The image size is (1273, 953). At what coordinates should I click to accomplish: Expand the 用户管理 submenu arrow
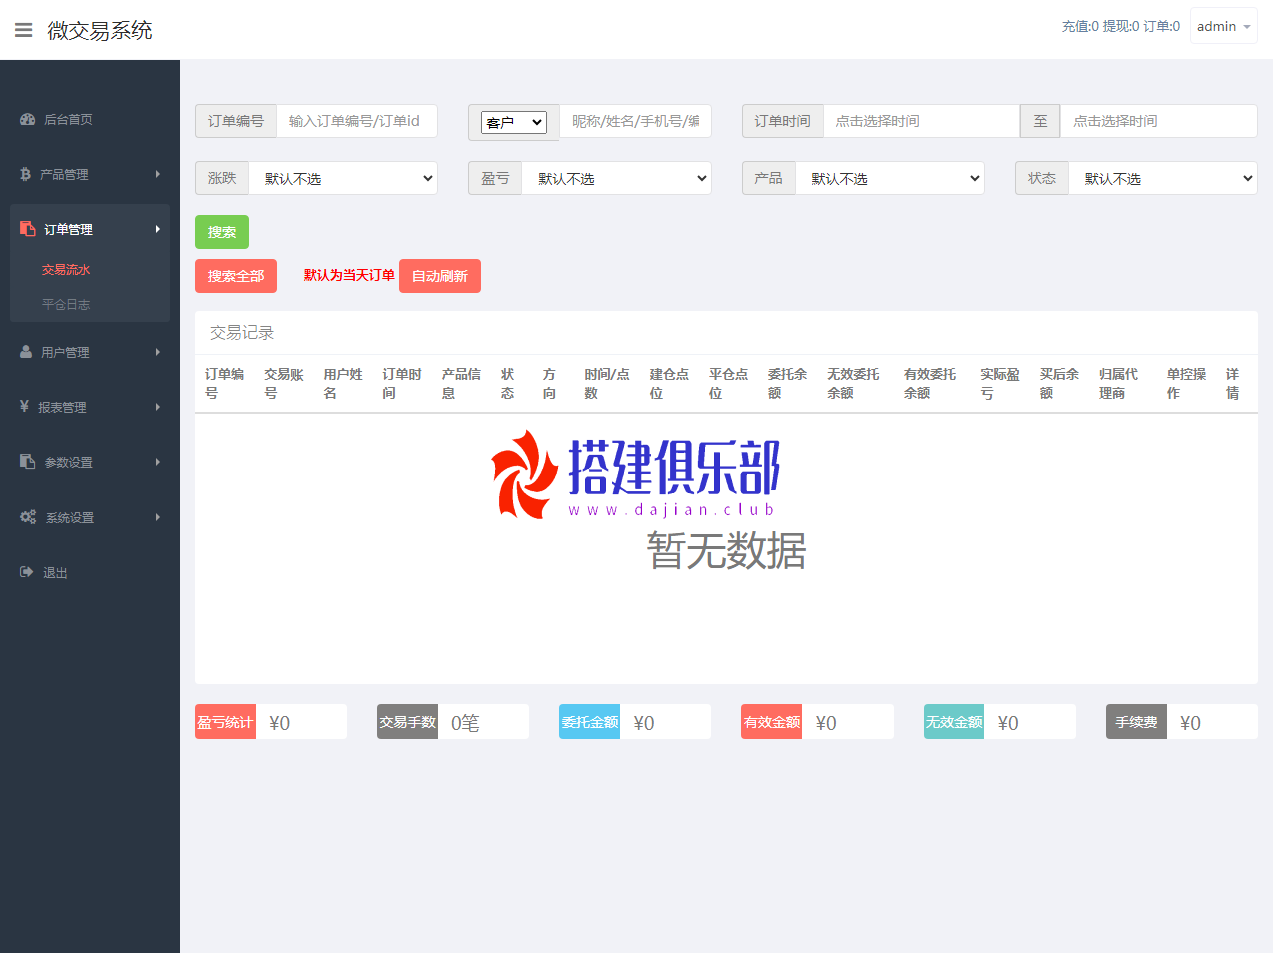(x=158, y=352)
